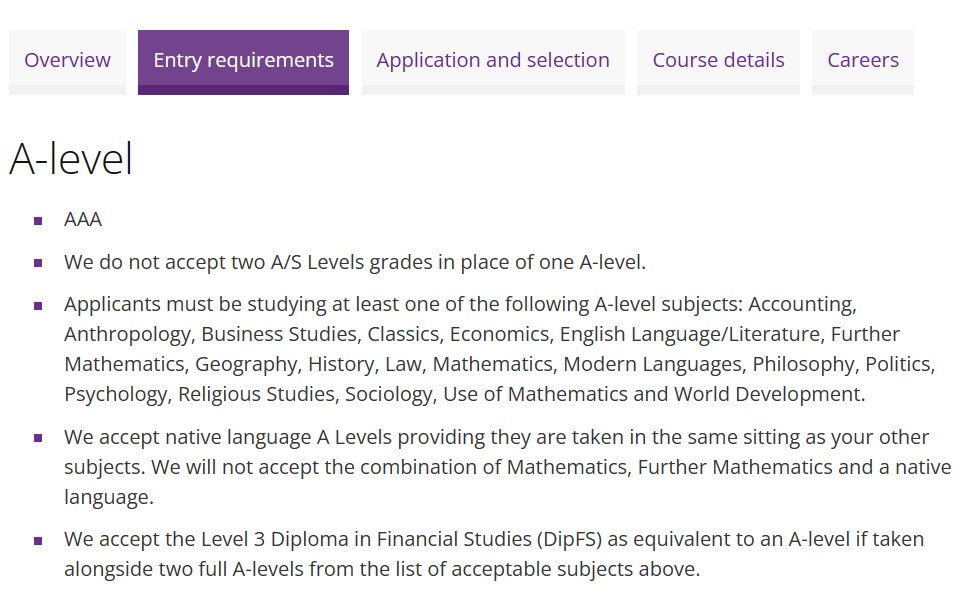The width and height of the screenshot is (960, 605).
Task: Click the AAA grade requirement text
Action: [x=83, y=219]
